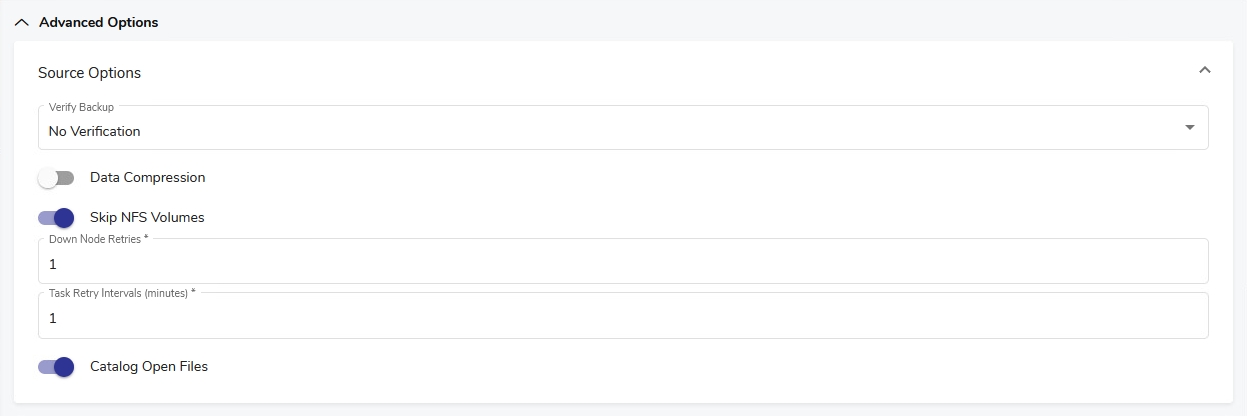Click the value 1 in Task Retry Intervals
The width and height of the screenshot is (1247, 416).
pyautogui.click(x=53, y=319)
